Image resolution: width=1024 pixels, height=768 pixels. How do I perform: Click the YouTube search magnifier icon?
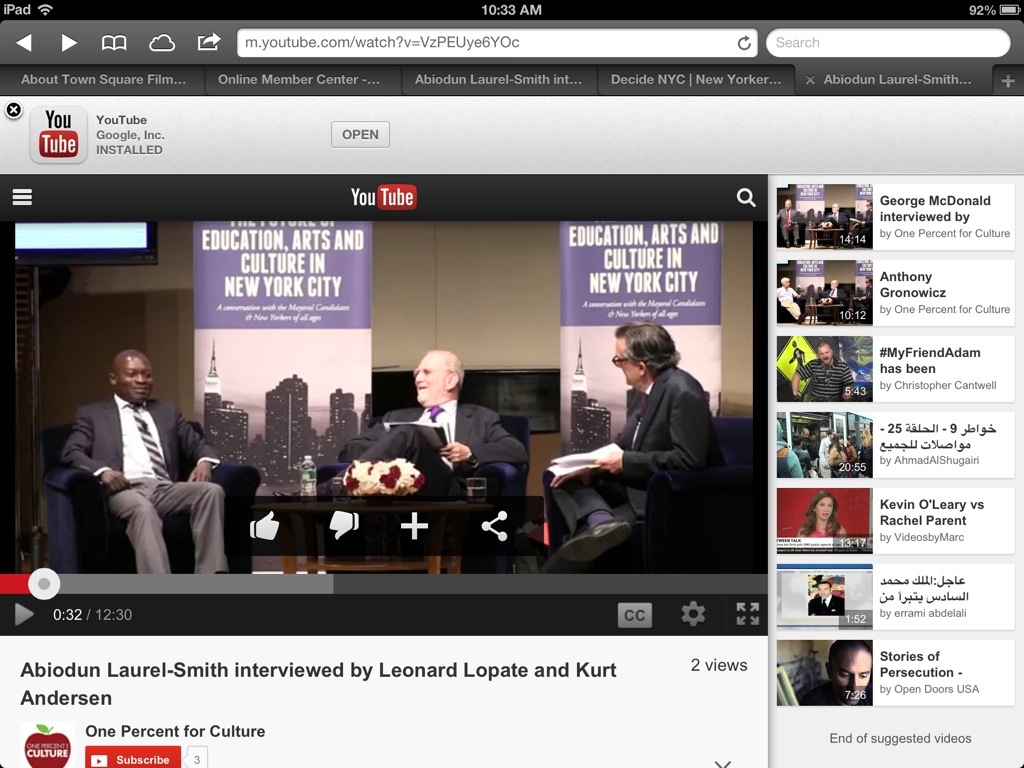pos(746,198)
